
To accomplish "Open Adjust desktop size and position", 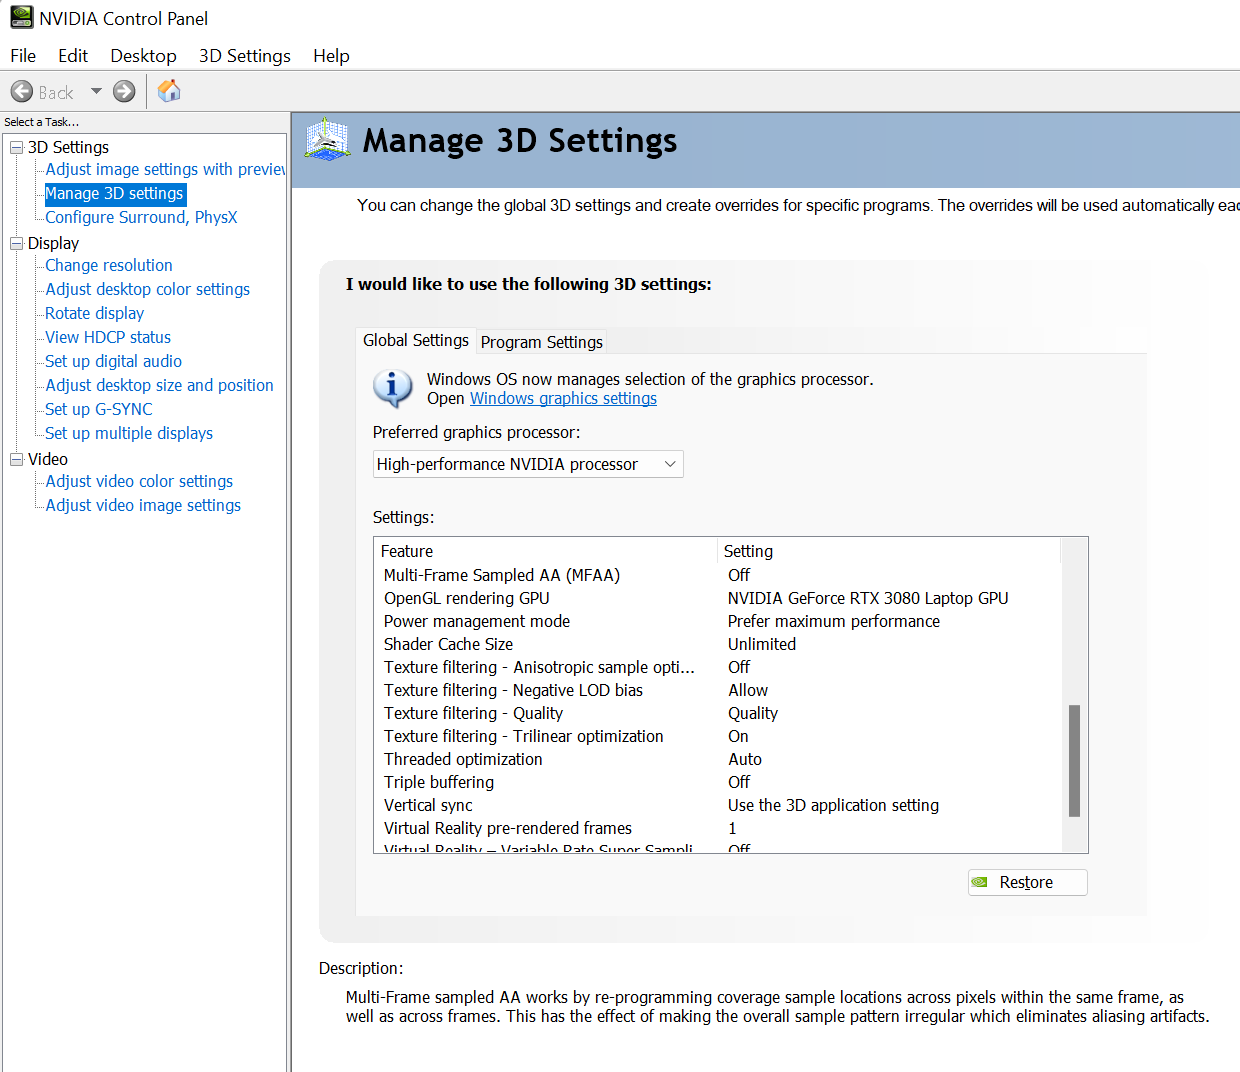I will coord(159,385).
